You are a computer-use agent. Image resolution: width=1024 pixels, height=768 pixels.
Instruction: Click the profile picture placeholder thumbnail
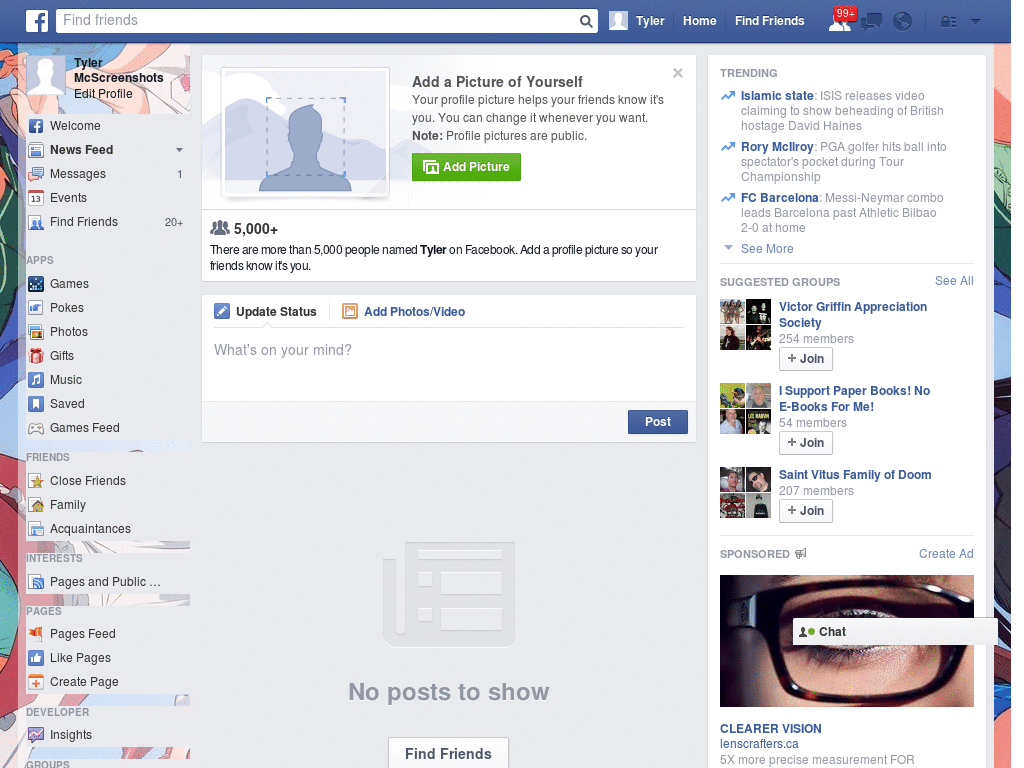point(306,132)
